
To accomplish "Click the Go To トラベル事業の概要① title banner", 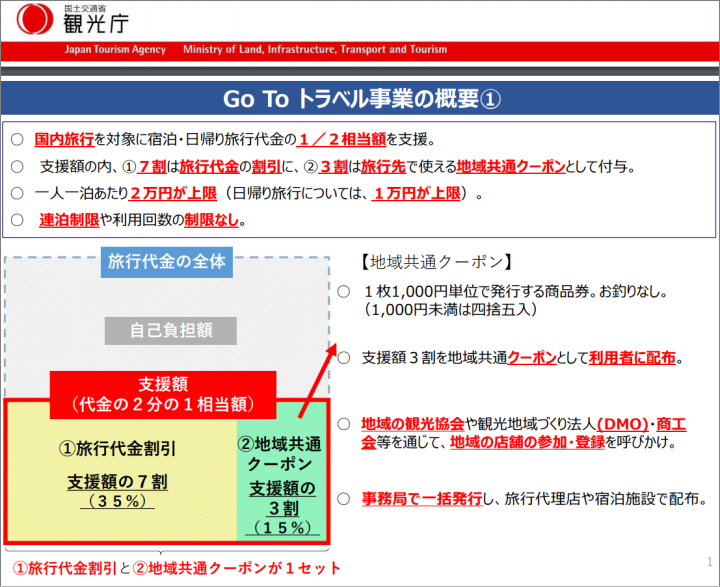I will pos(360,99).
